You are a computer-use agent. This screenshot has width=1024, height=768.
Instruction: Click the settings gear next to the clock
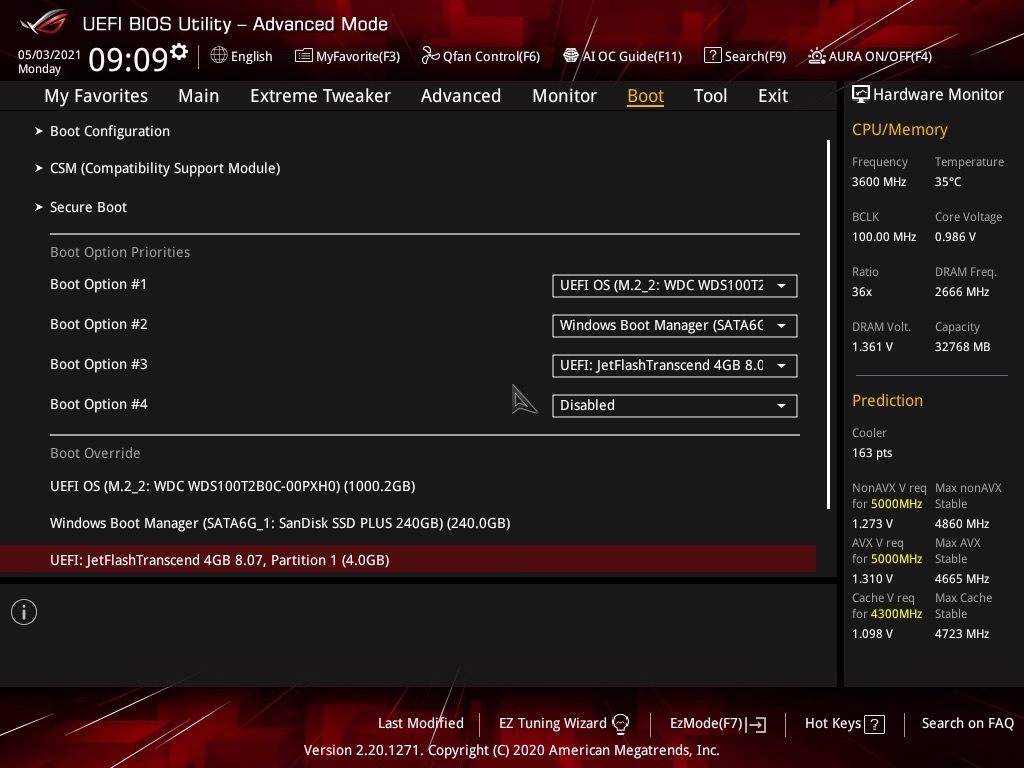coord(179,52)
